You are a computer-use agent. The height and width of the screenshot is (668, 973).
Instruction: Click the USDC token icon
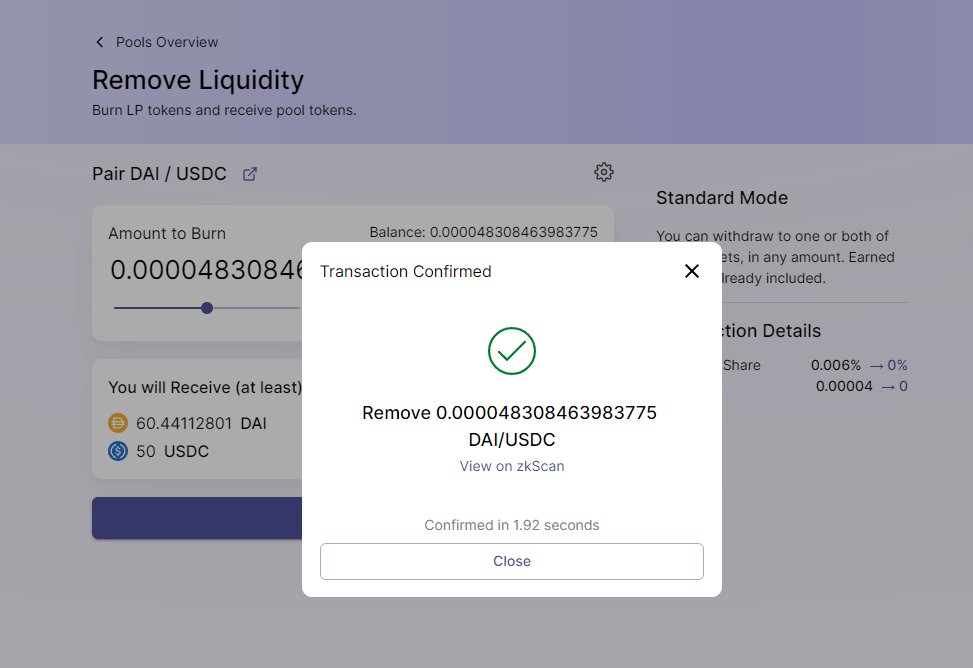pyautogui.click(x=117, y=451)
